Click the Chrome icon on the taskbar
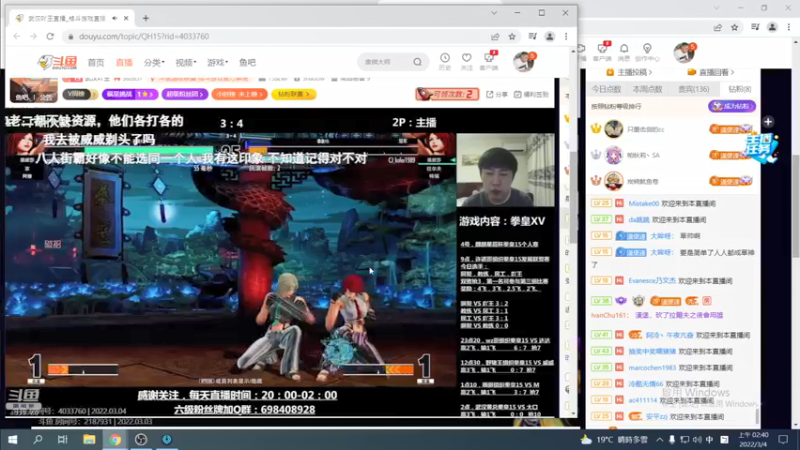The image size is (800, 450). 115,439
